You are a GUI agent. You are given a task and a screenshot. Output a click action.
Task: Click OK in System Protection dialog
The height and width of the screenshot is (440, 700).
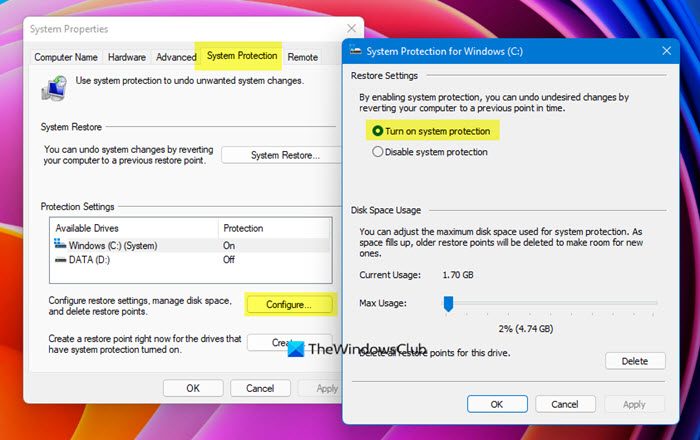point(497,404)
